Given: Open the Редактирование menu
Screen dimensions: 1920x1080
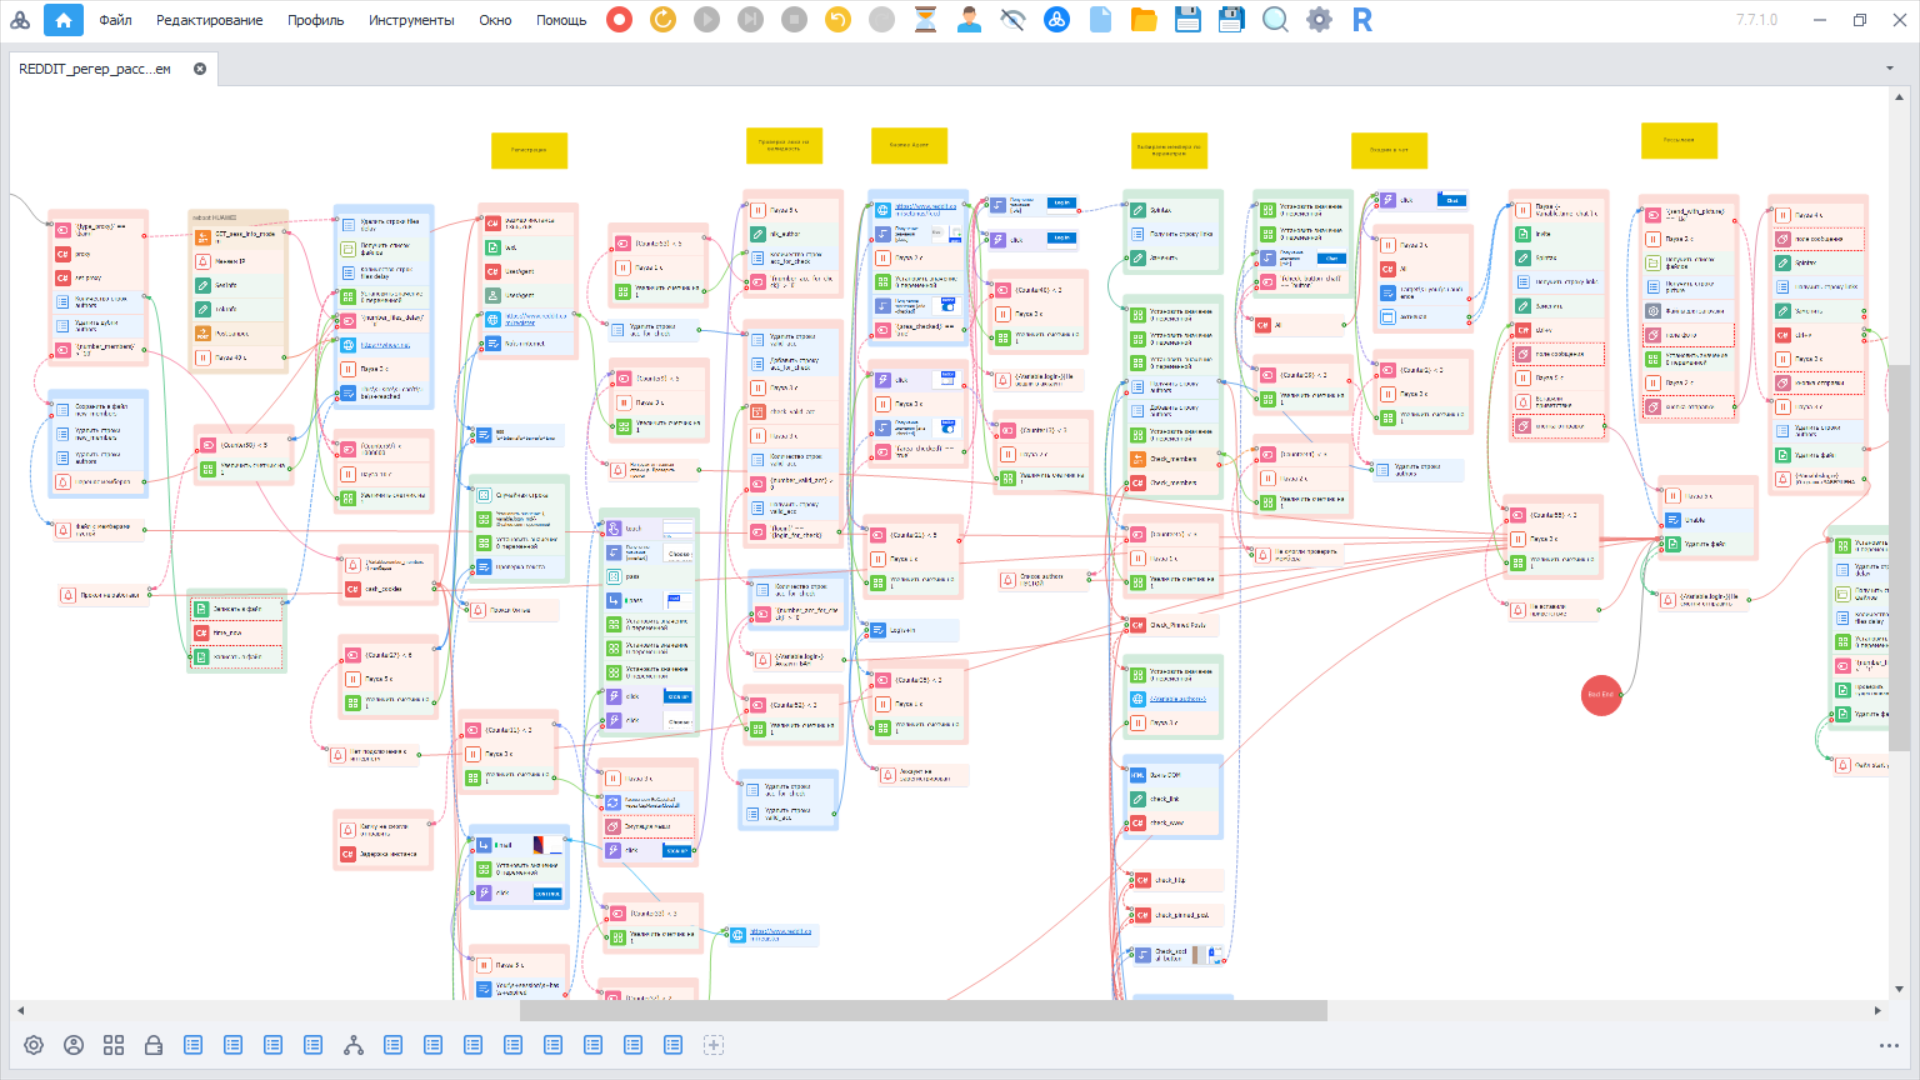Looking at the screenshot, I should [209, 20].
